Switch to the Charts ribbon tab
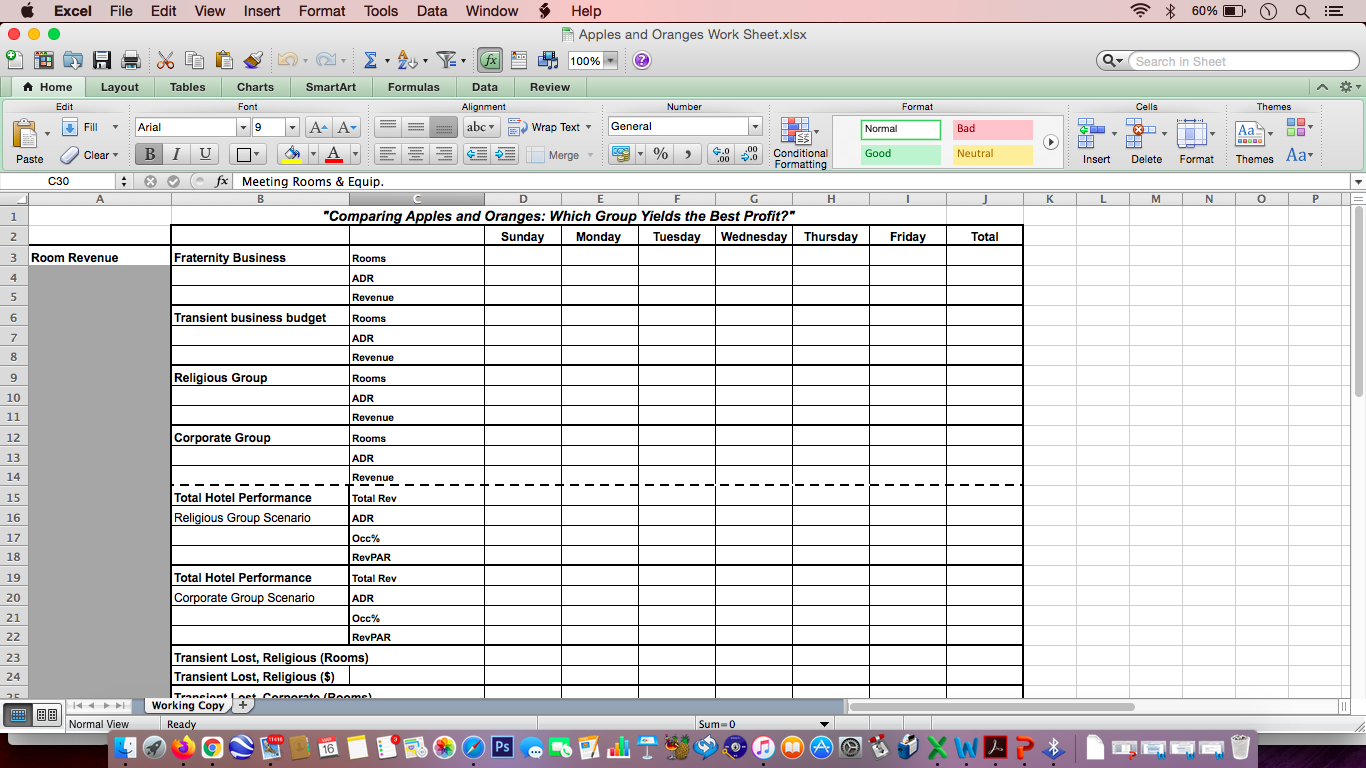Screen dimensions: 1366x768 pyautogui.click(x=255, y=87)
